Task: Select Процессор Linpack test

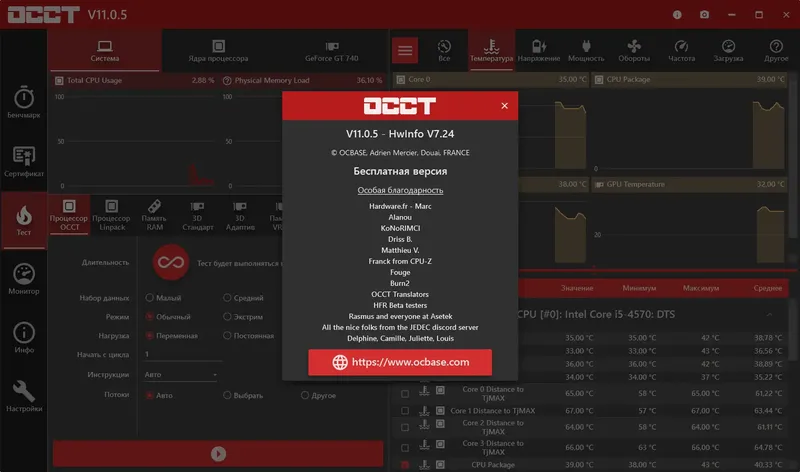Action: coord(112,215)
